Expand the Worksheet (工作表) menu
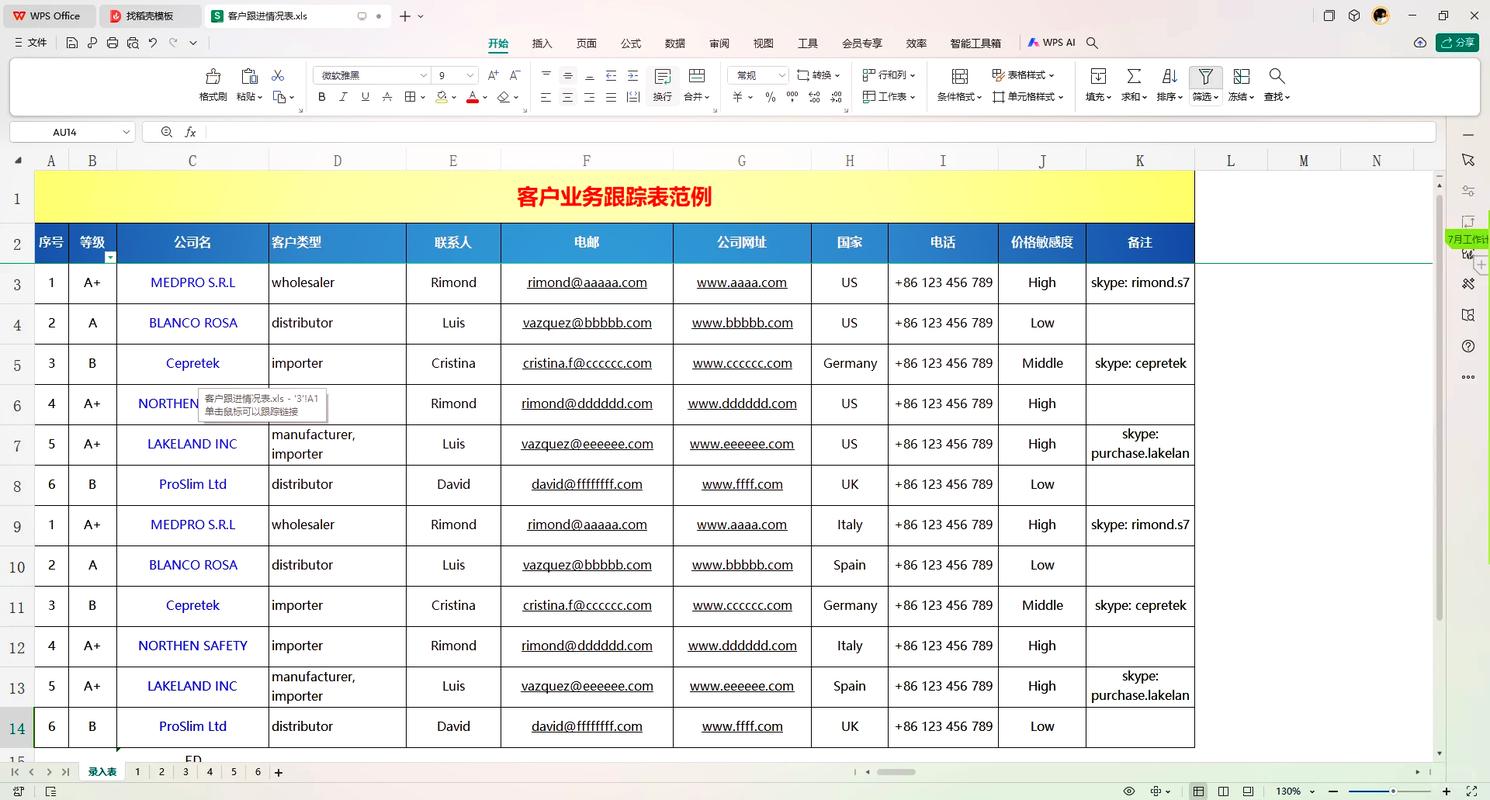The image size is (1490, 800). 888,97
